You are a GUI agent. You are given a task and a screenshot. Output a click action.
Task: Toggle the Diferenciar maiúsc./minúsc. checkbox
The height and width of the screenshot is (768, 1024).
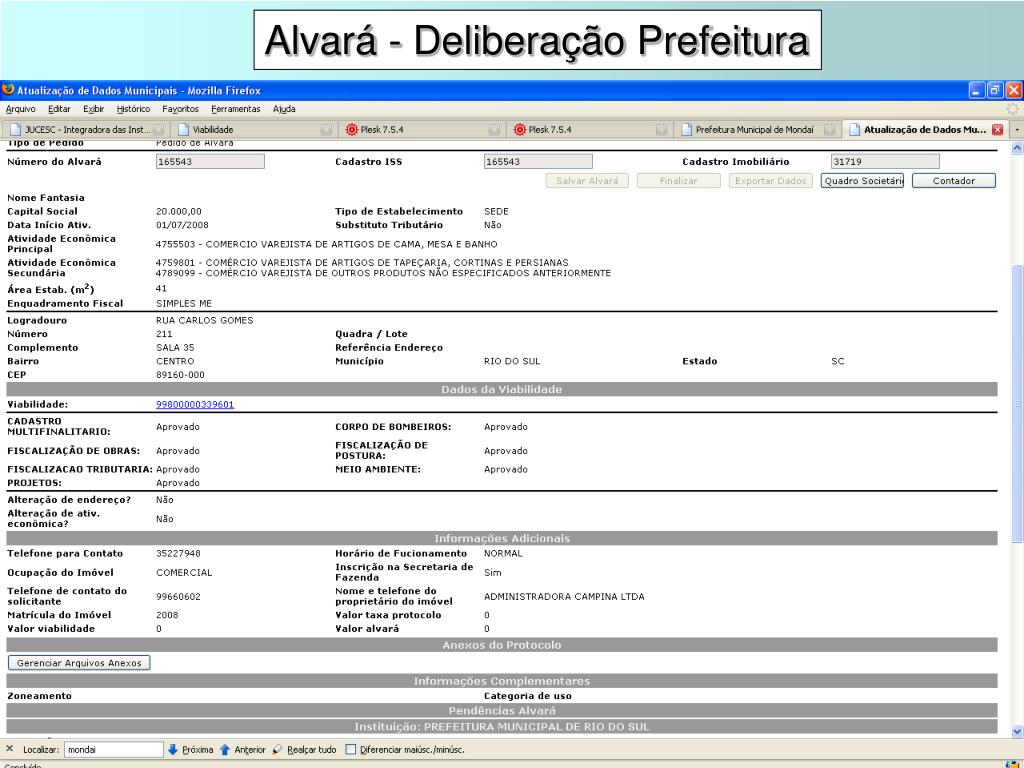point(351,750)
